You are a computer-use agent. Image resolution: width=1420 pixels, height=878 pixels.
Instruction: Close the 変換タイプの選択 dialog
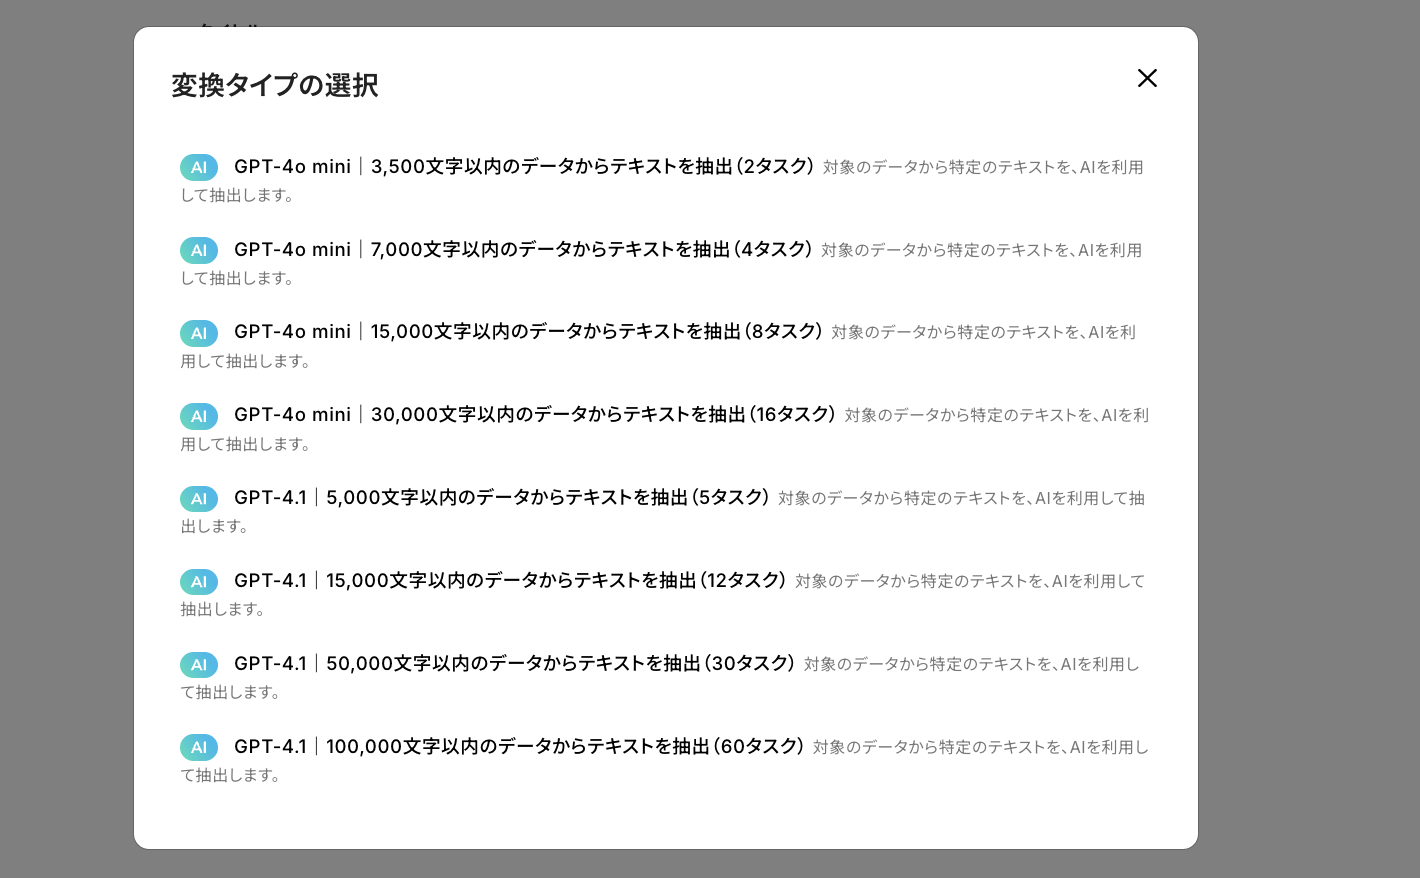click(1147, 78)
